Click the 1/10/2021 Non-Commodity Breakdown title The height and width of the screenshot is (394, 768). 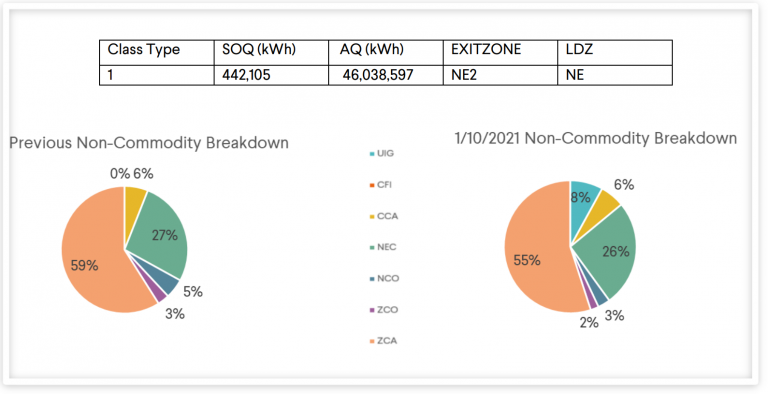pos(596,139)
